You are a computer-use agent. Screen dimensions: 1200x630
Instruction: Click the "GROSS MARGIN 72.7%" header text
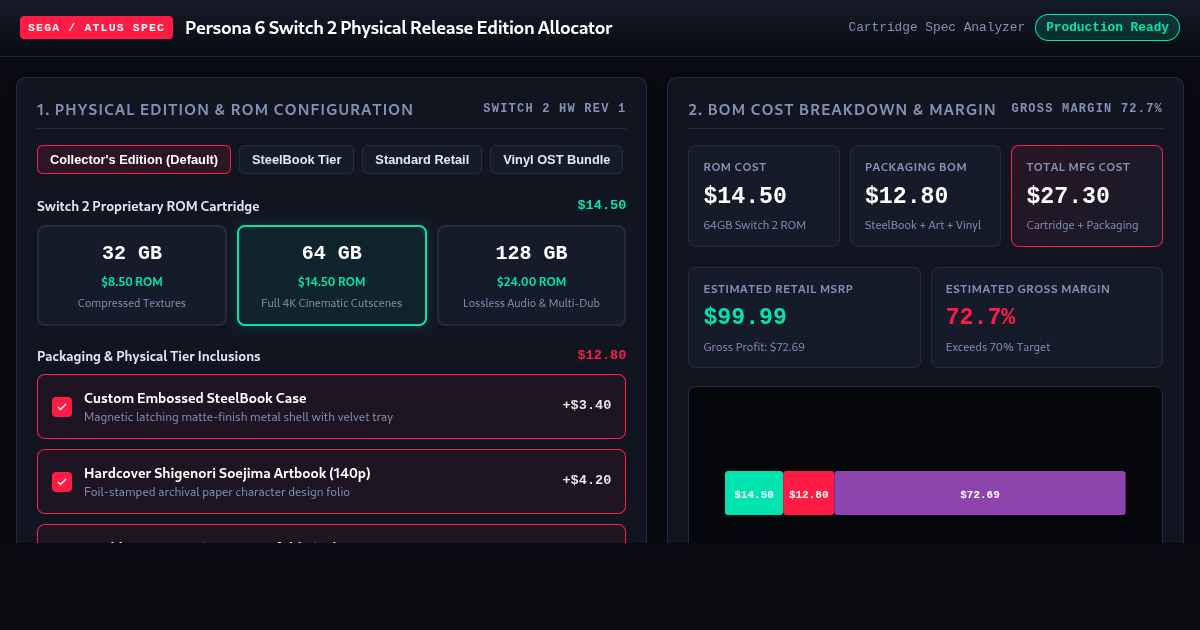coord(1087,108)
